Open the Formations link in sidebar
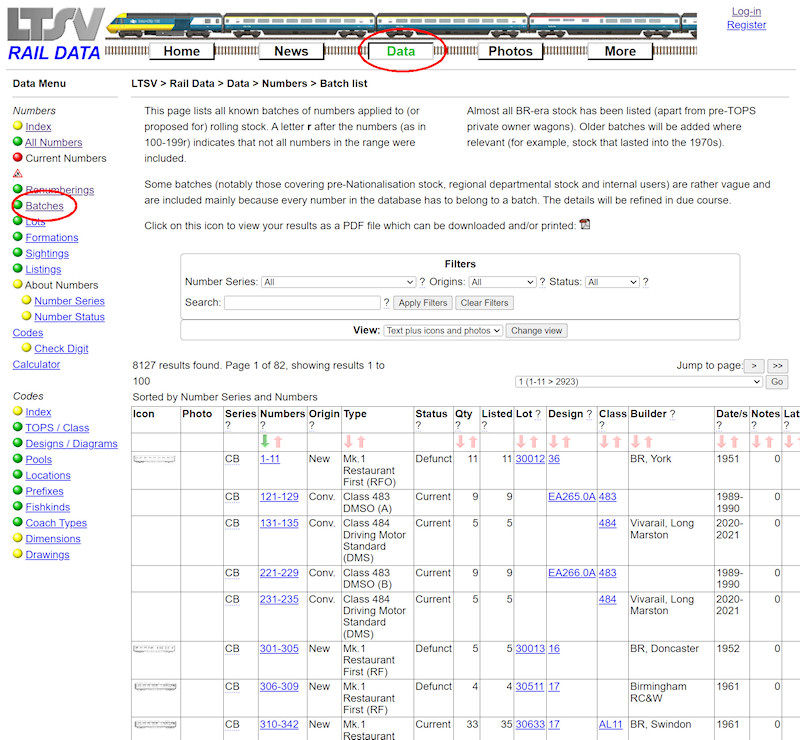This screenshot has height=740, width=800. coord(52,238)
